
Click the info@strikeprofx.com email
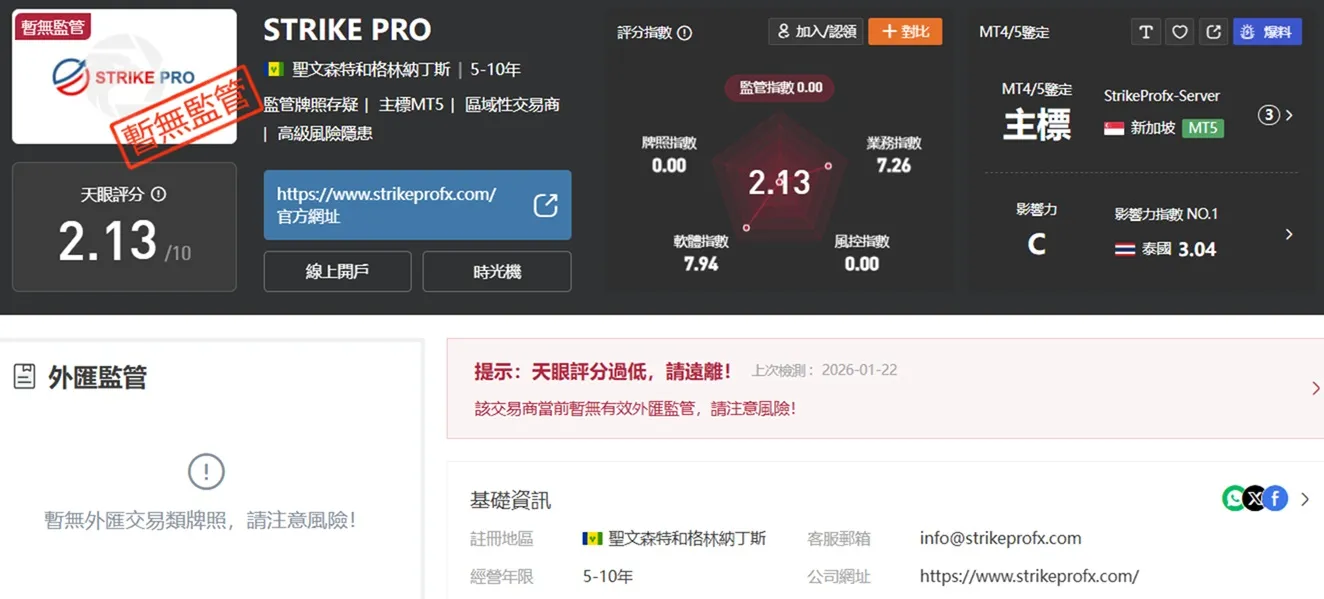pyautogui.click(x=1000, y=538)
